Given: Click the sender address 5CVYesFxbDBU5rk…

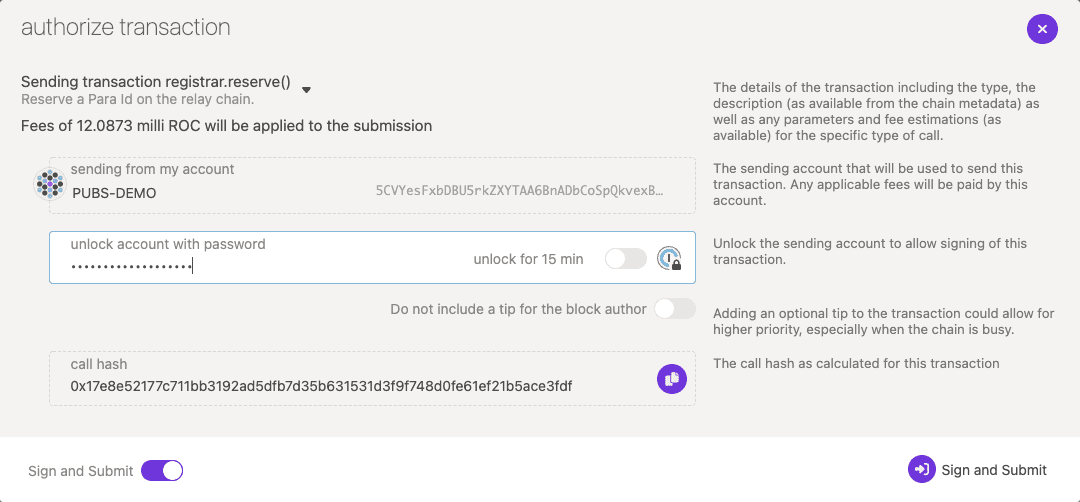Looking at the screenshot, I should [519, 191].
